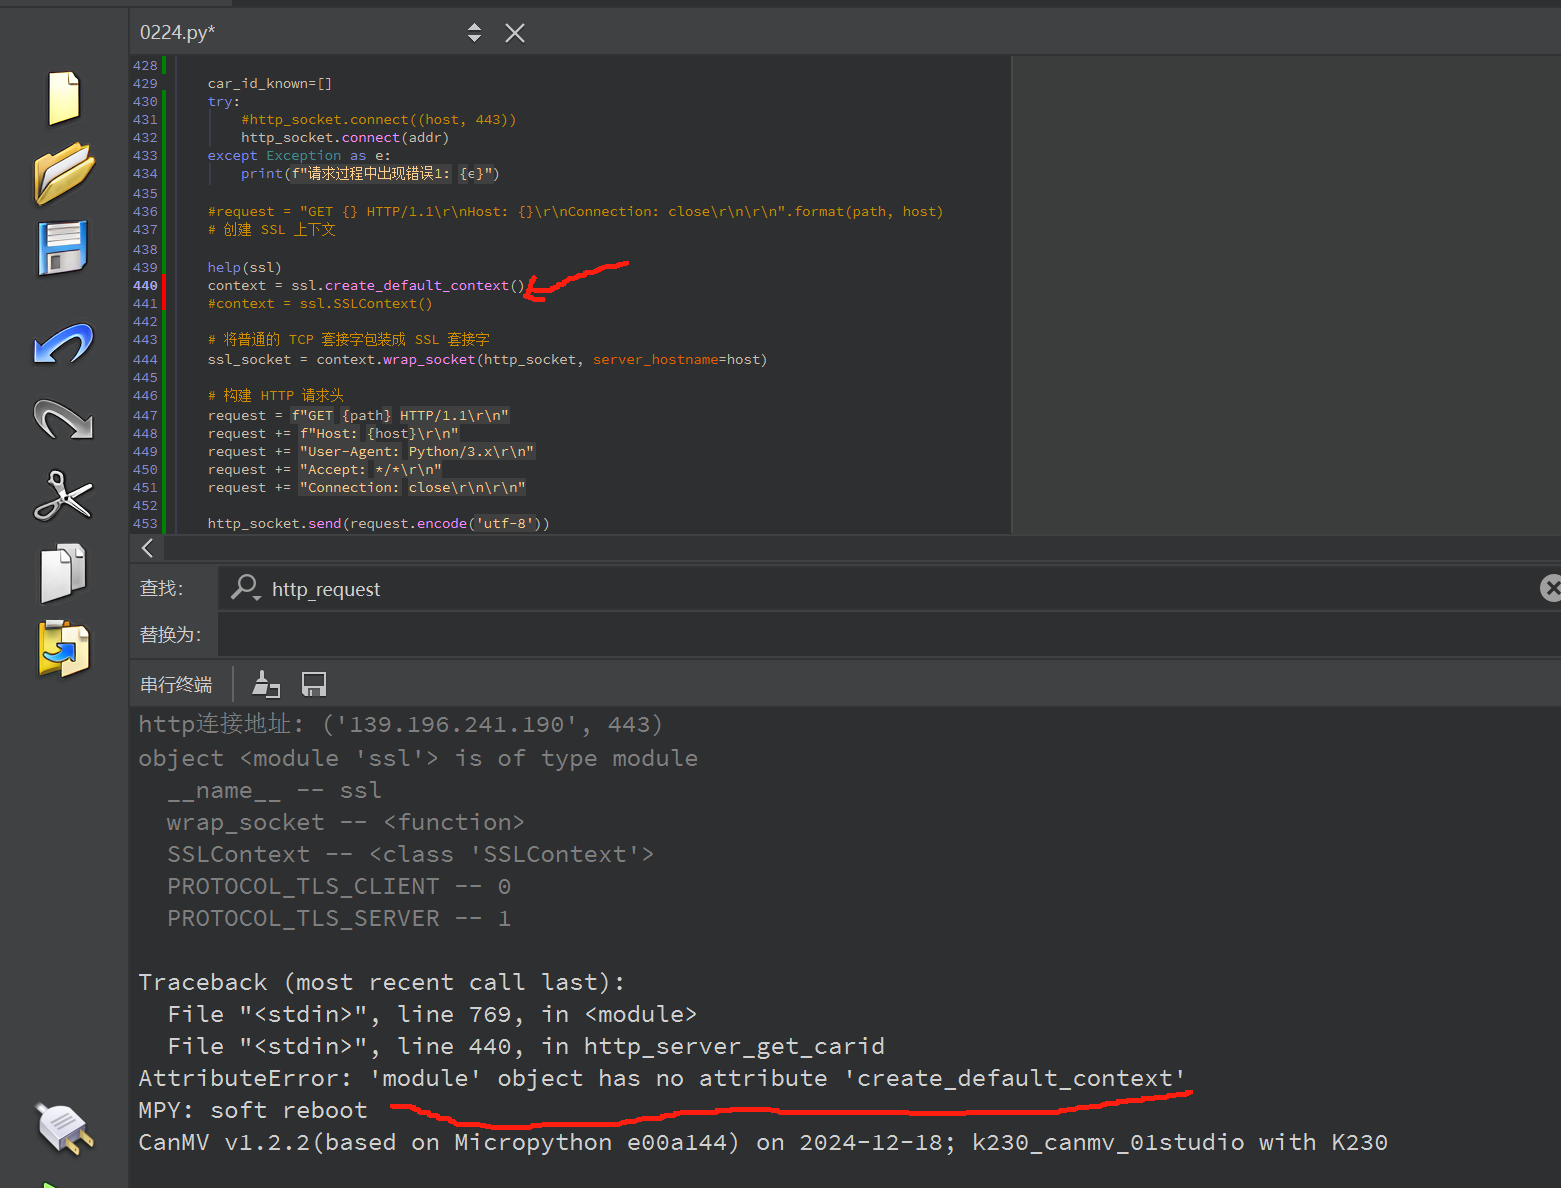The height and width of the screenshot is (1188, 1561).
Task: Redo the last undone edit
Action: coord(64,420)
